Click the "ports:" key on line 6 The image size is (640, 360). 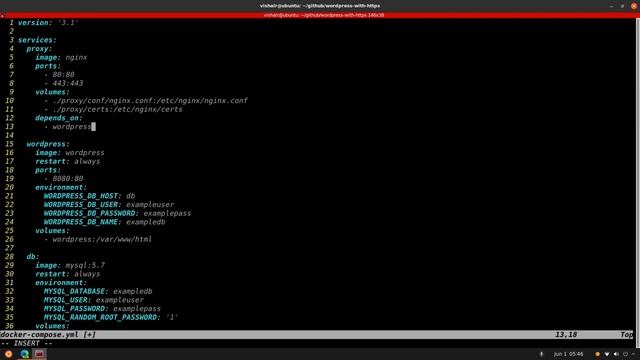pos(48,66)
